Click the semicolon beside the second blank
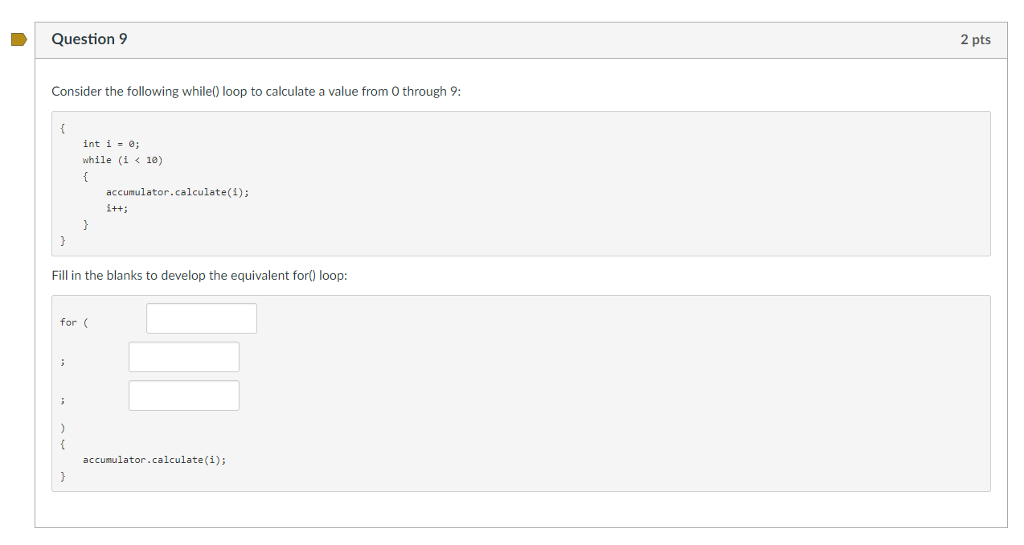Image resolution: width=1024 pixels, height=545 pixels. pyautogui.click(x=63, y=362)
